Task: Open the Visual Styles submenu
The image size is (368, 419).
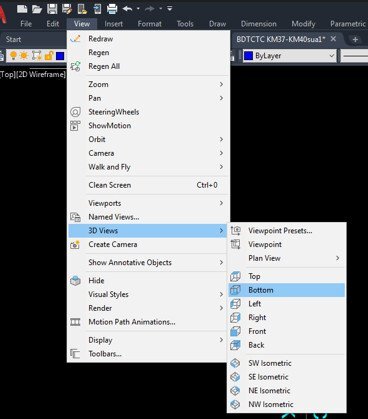Action: [x=148, y=294]
